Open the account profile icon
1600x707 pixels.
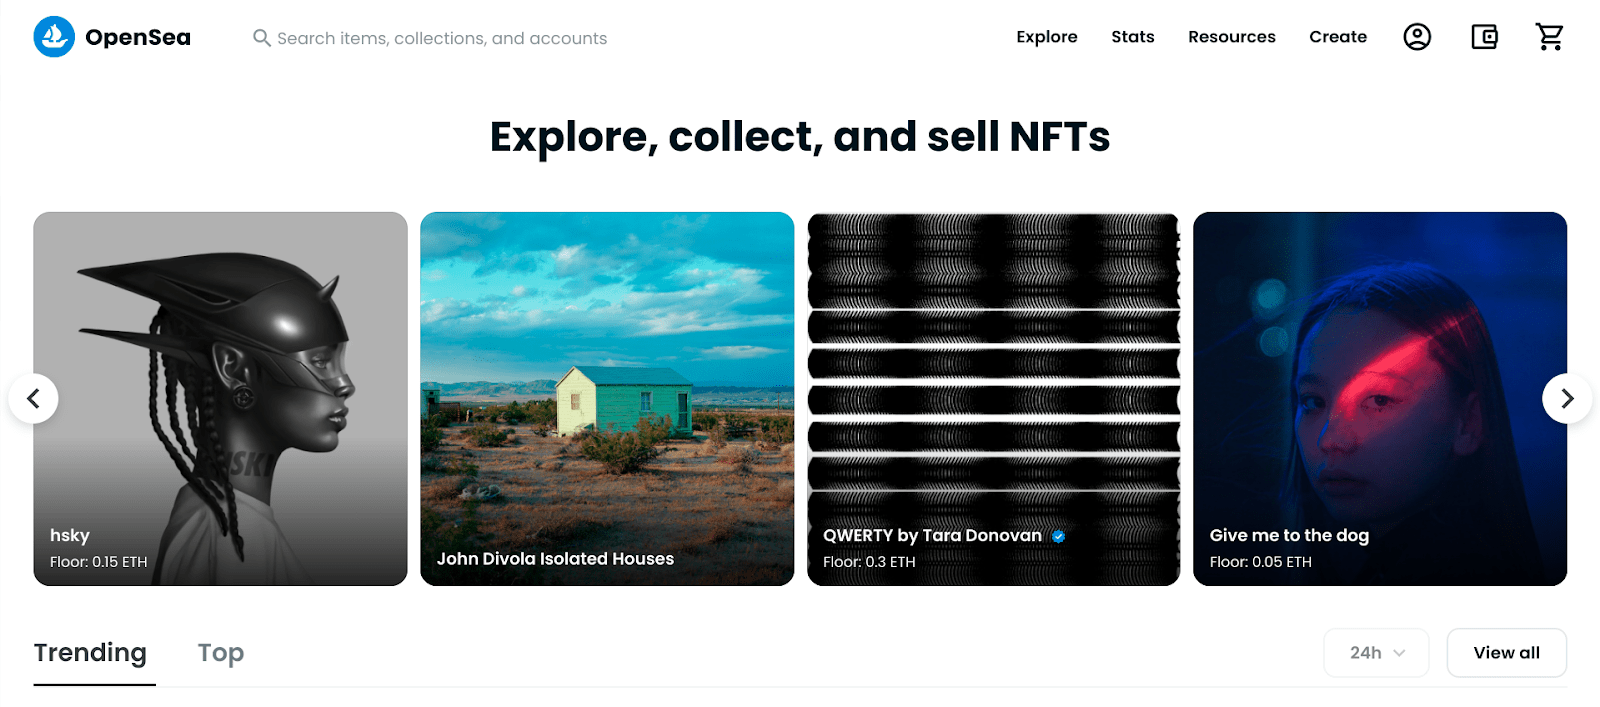(1416, 37)
